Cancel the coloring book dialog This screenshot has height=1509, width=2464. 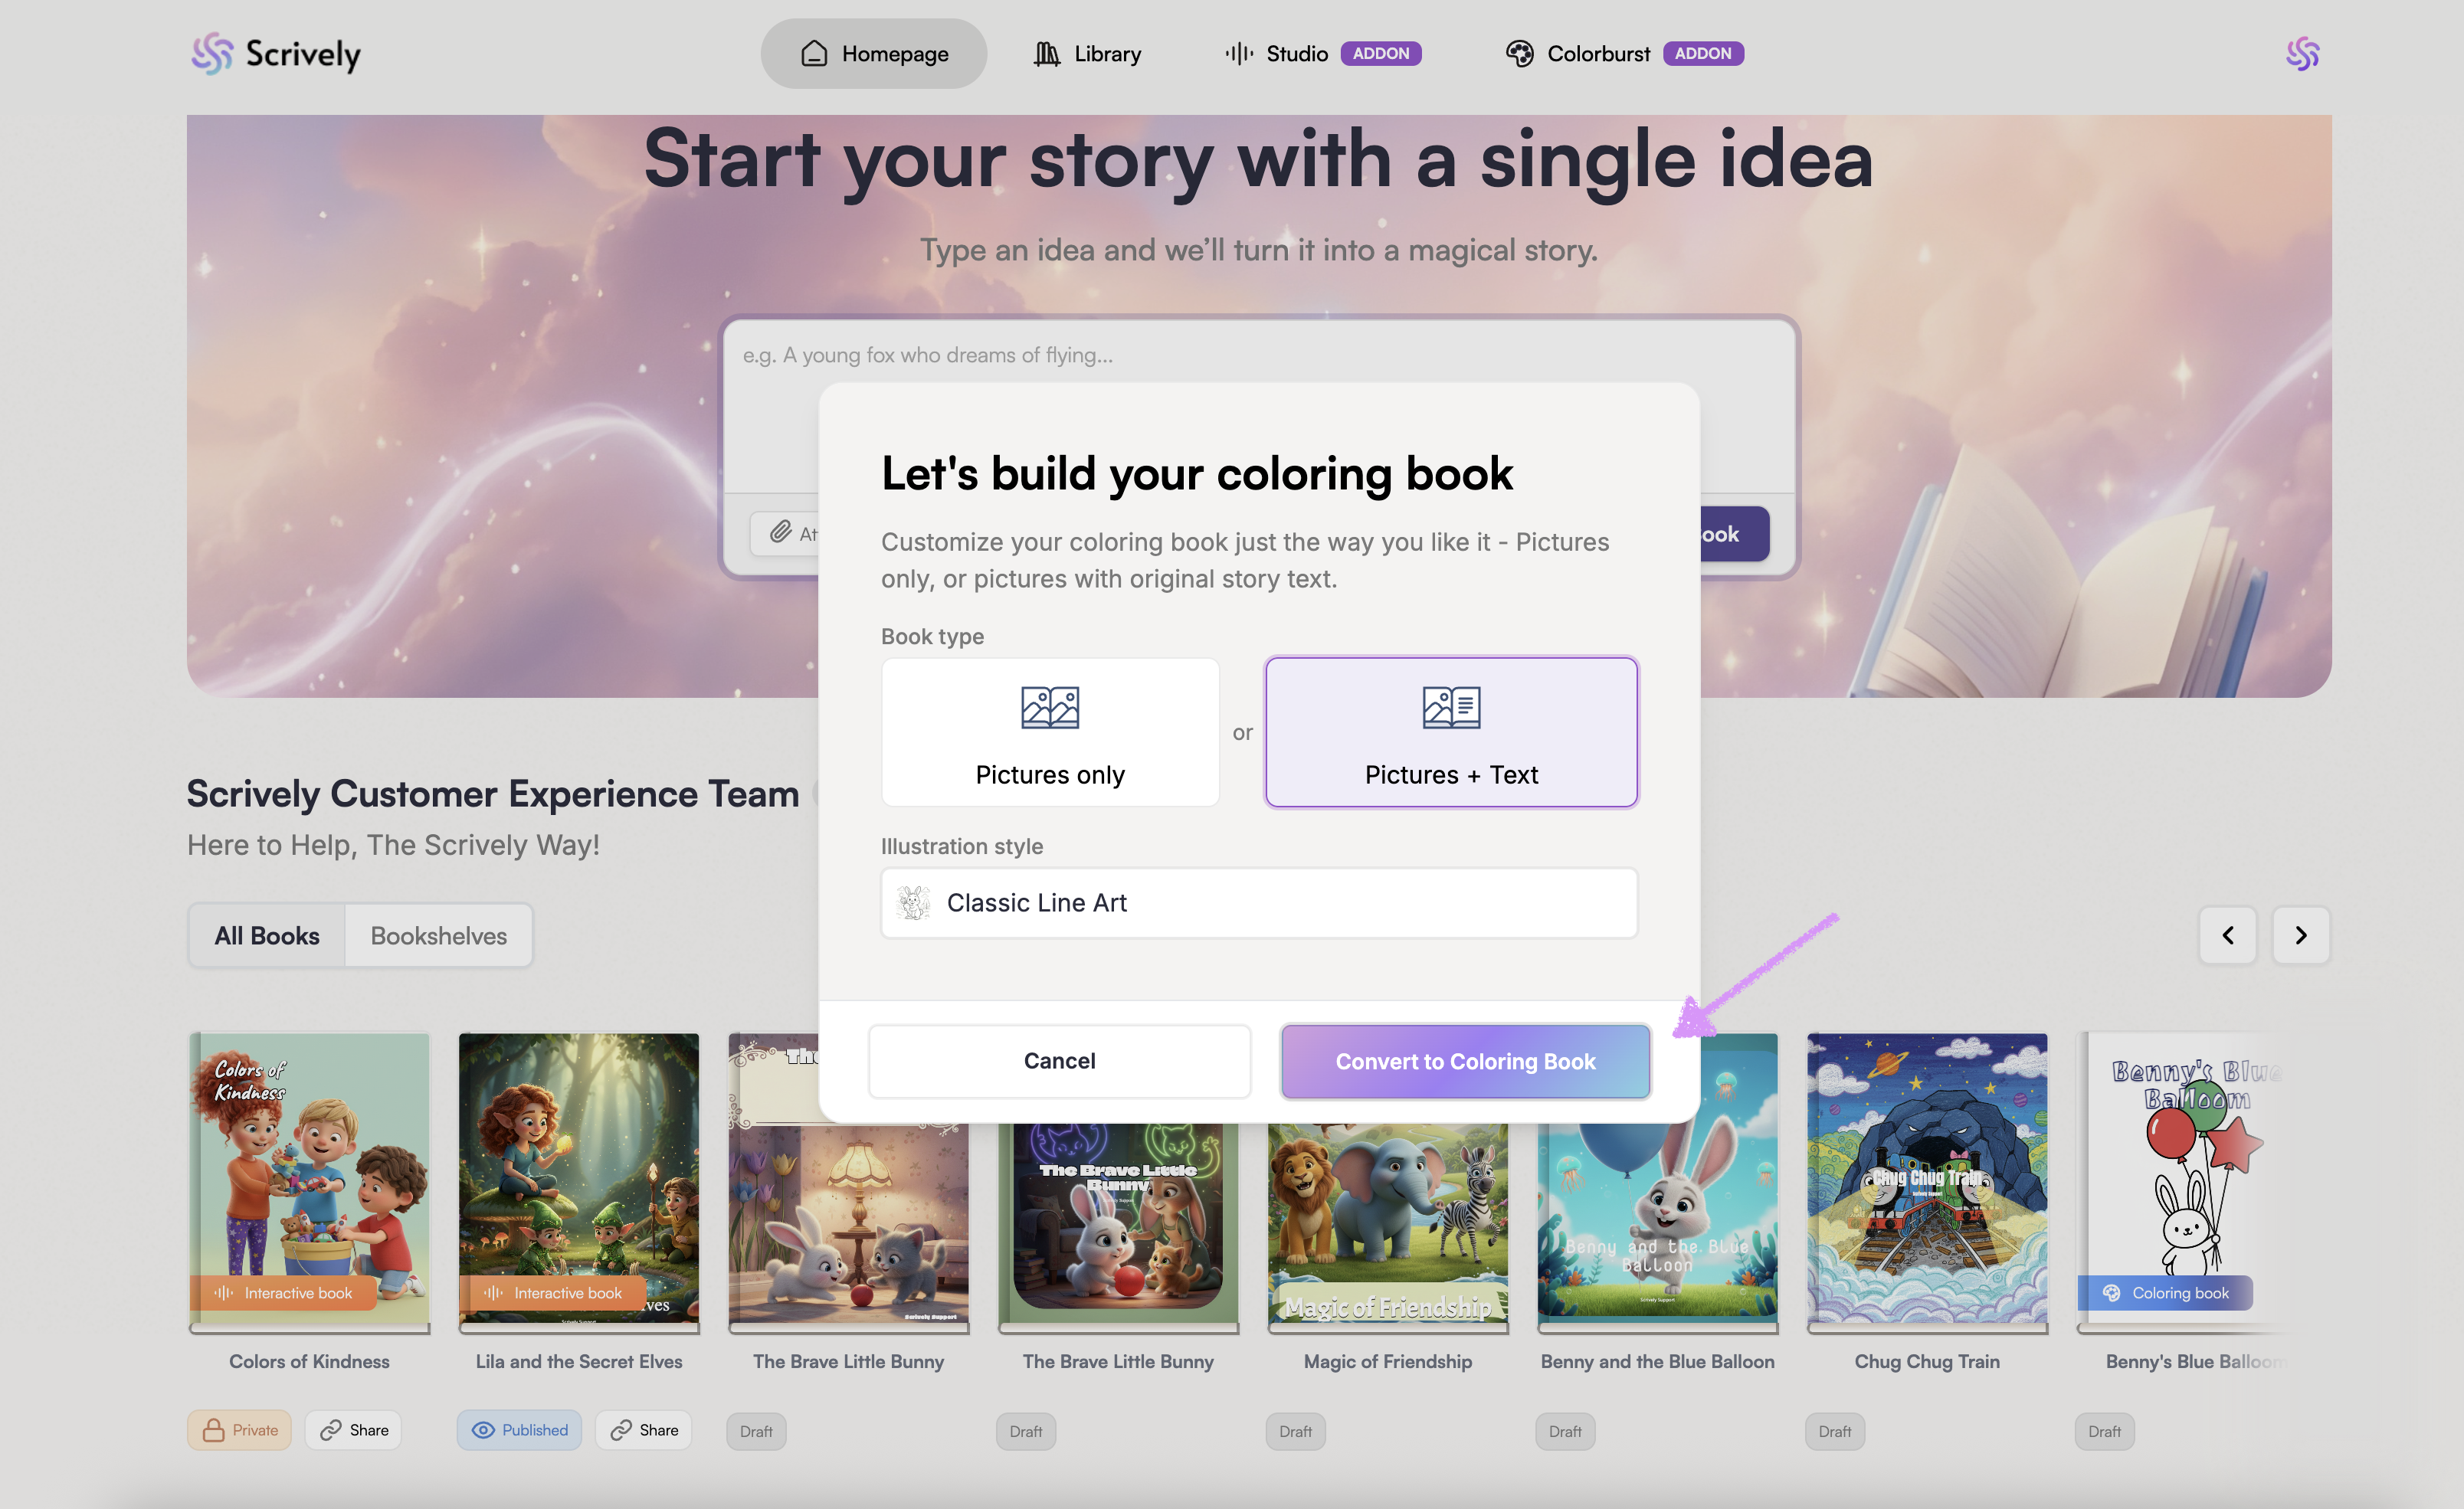coord(1059,1061)
